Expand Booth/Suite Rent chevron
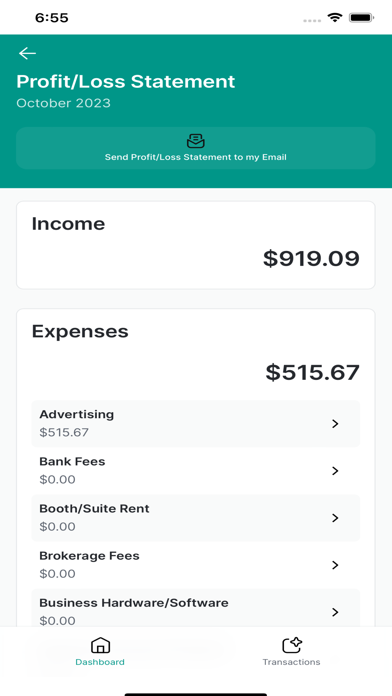The image size is (392, 696). tap(335, 518)
